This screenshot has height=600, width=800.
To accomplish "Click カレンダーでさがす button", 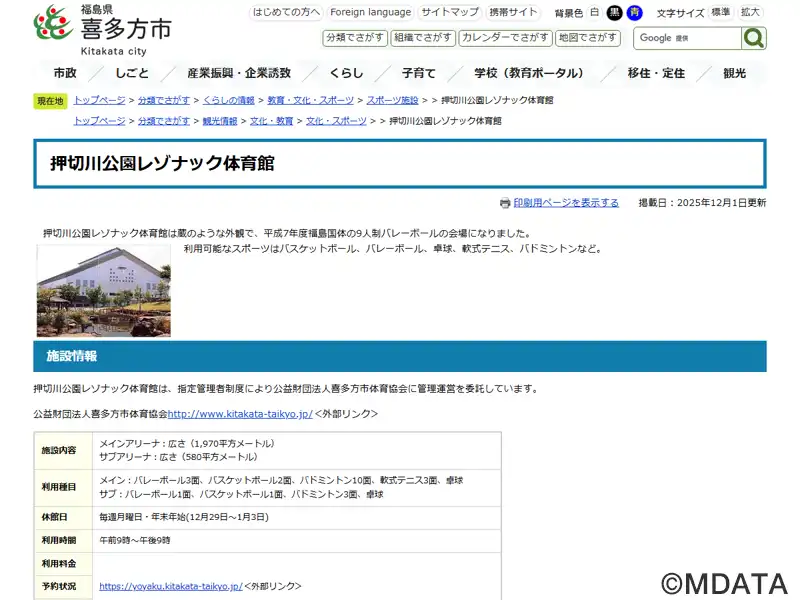I will (505, 38).
